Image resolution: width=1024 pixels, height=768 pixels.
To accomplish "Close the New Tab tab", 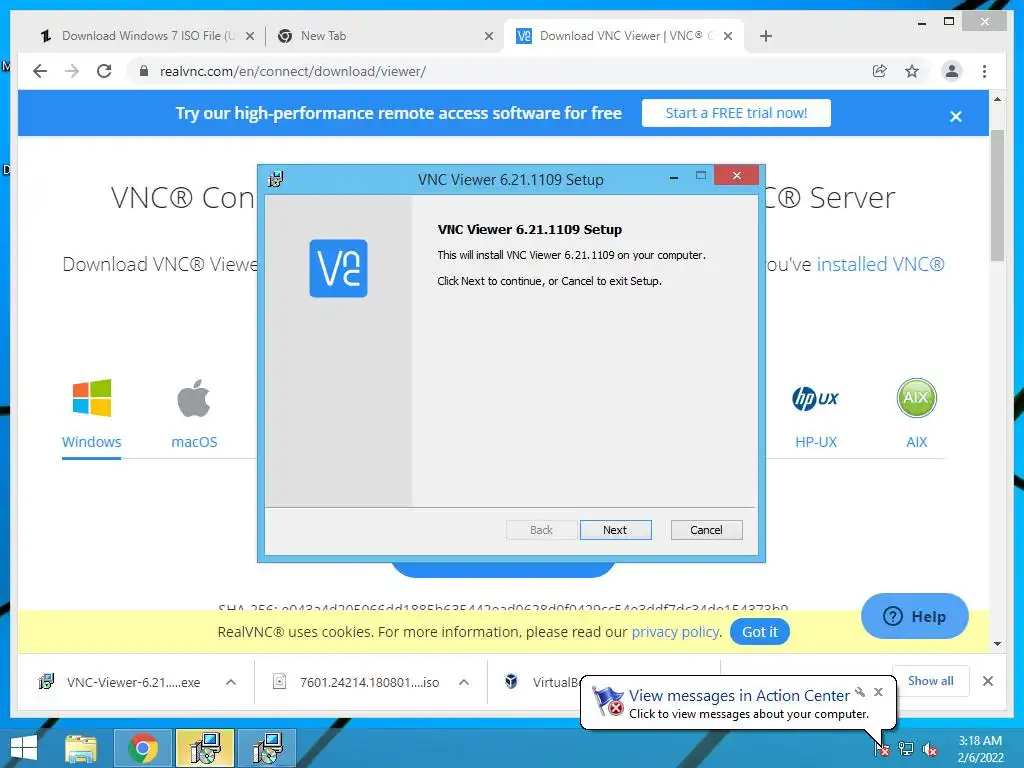I will coord(488,36).
